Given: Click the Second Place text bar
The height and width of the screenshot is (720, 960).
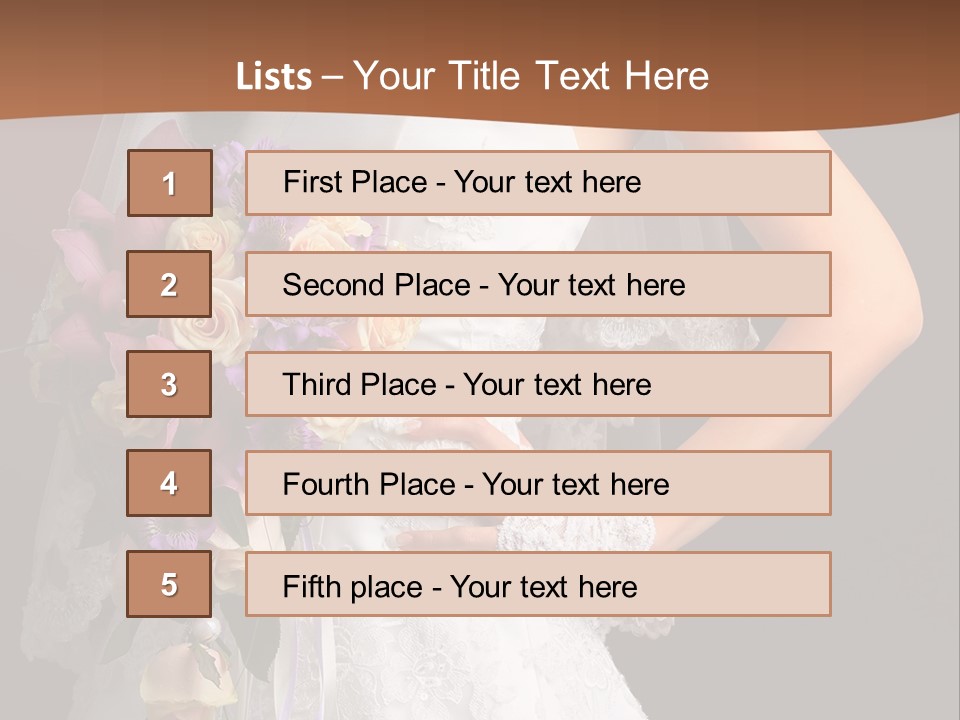Looking at the screenshot, I should coord(538,284).
